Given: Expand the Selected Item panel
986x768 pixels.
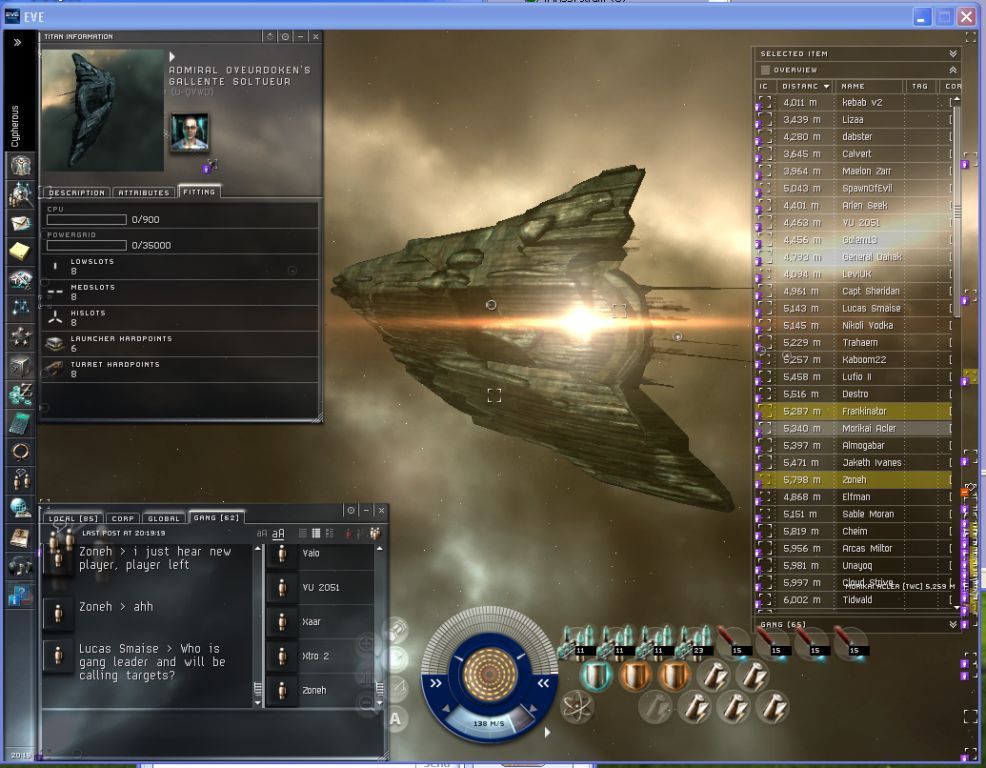Looking at the screenshot, I should 953,53.
